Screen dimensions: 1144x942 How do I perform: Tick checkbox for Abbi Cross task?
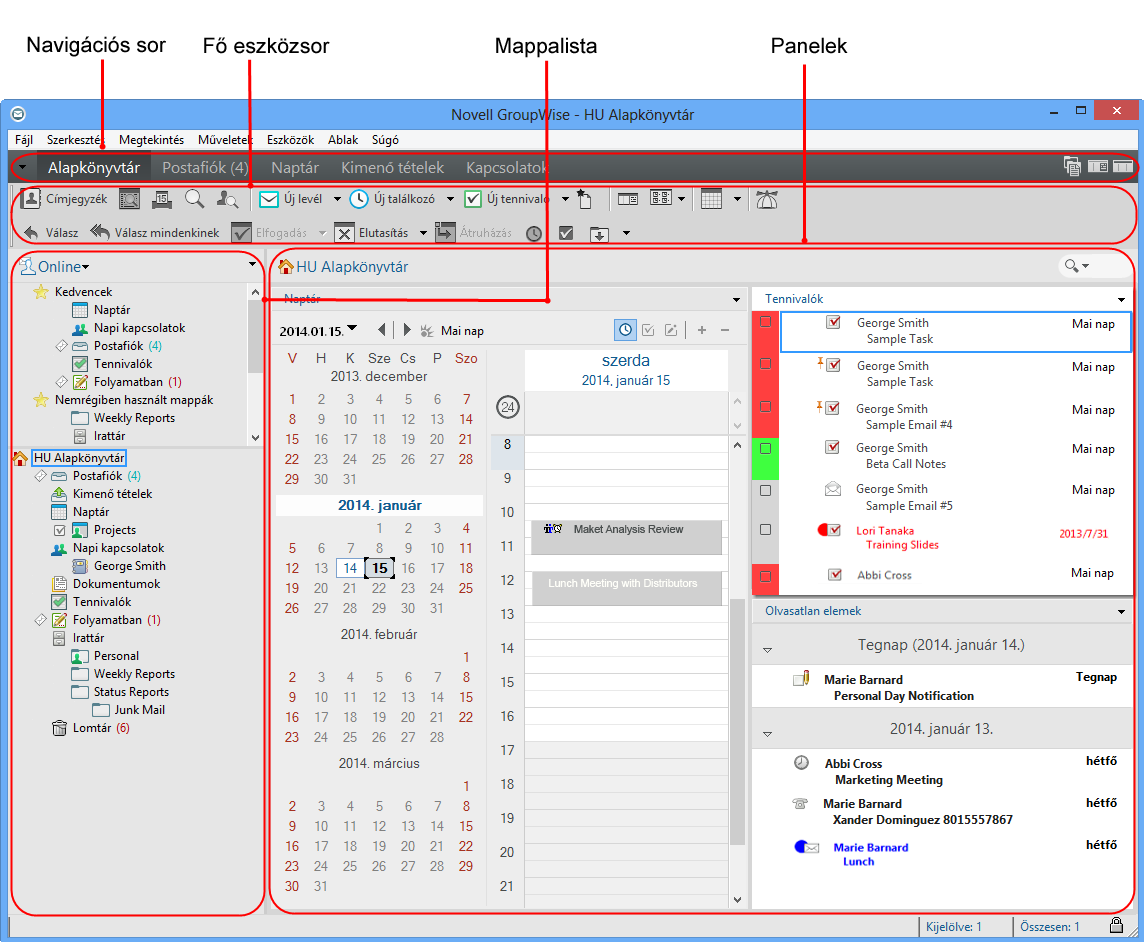[x=765, y=576]
